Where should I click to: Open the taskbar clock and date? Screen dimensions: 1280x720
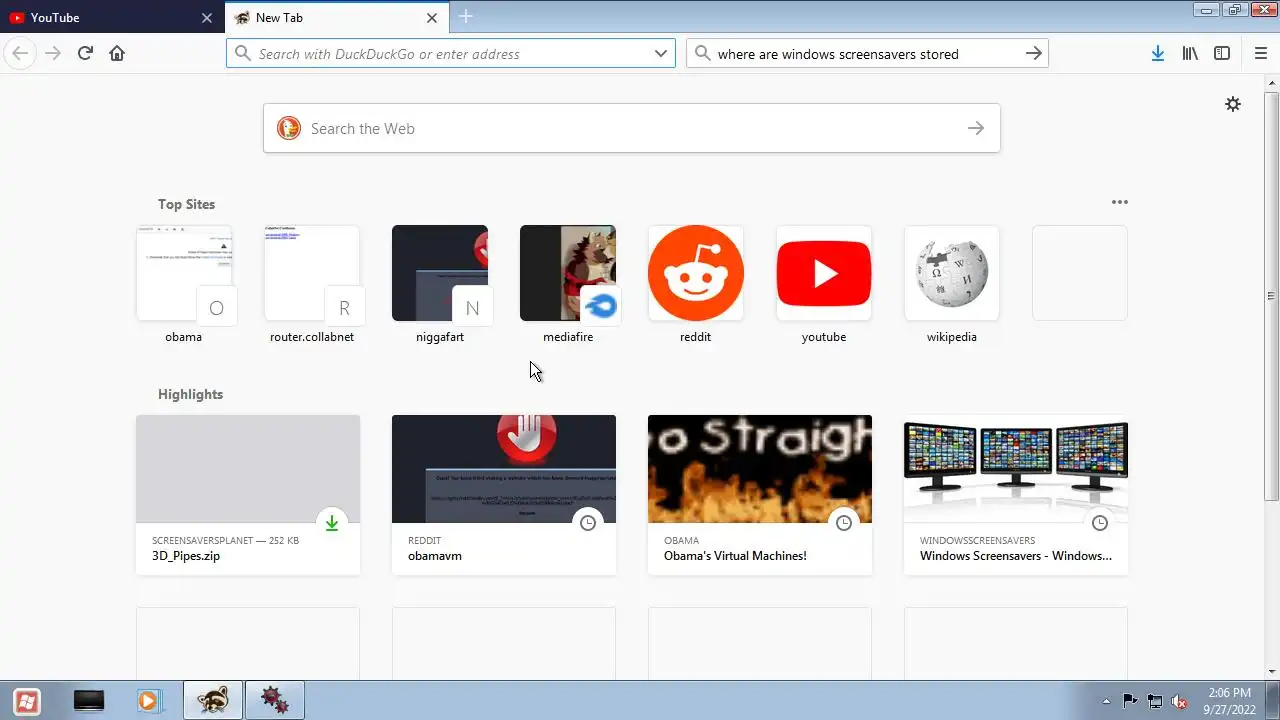tap(1229, 701)
